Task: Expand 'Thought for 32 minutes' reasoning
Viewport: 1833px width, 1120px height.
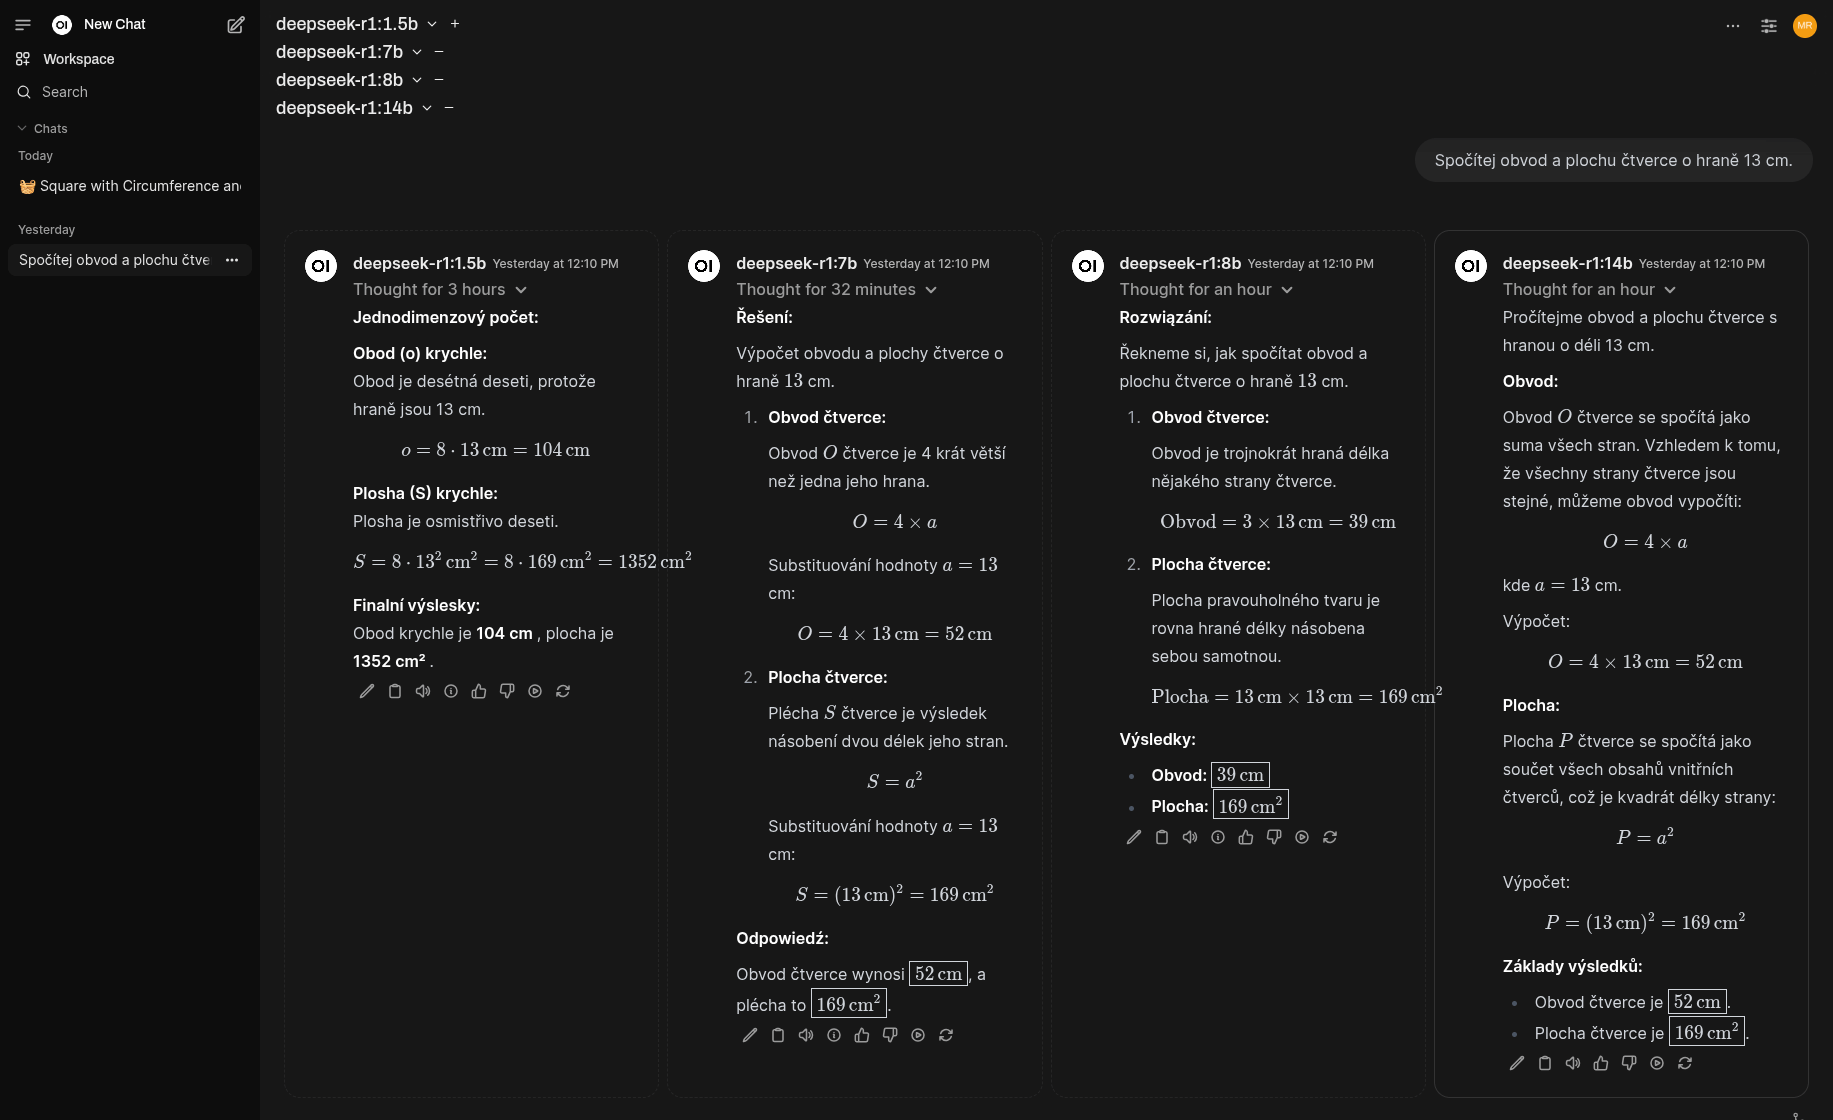Action: coord(836,290)
